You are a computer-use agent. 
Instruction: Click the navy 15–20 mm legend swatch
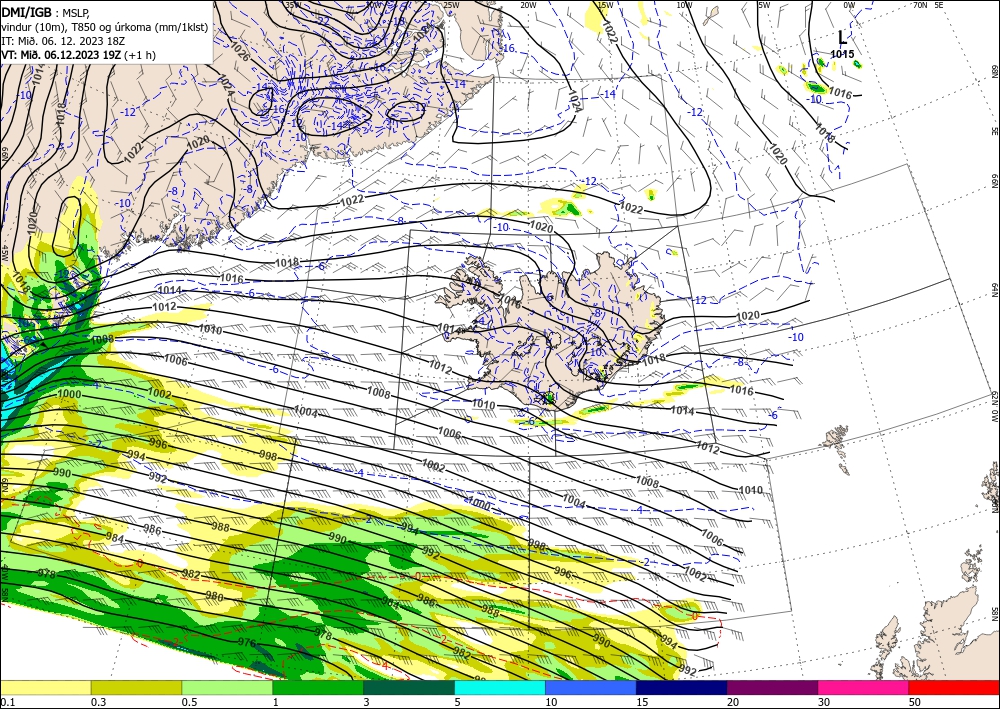682,687
